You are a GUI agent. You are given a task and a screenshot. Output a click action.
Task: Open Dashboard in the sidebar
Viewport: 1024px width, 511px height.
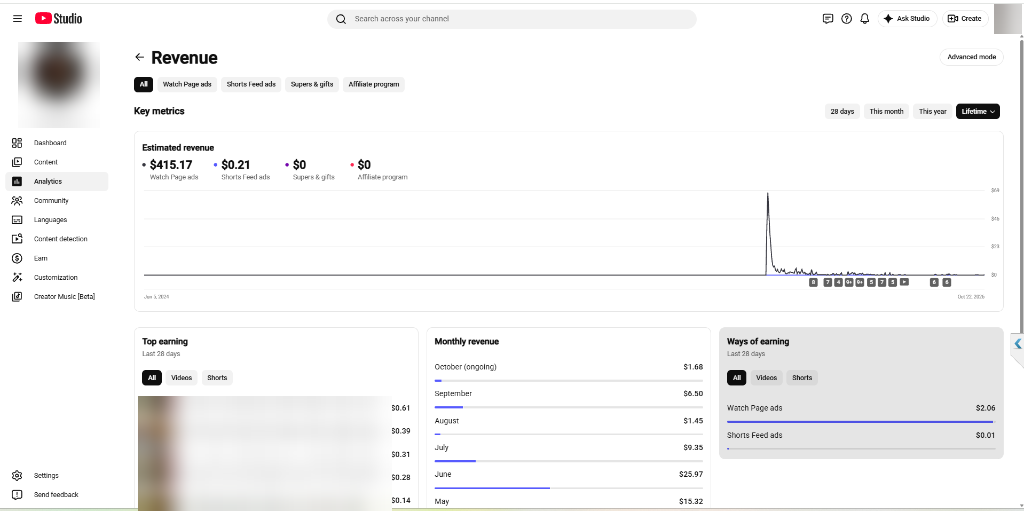(x=57, y=143)
